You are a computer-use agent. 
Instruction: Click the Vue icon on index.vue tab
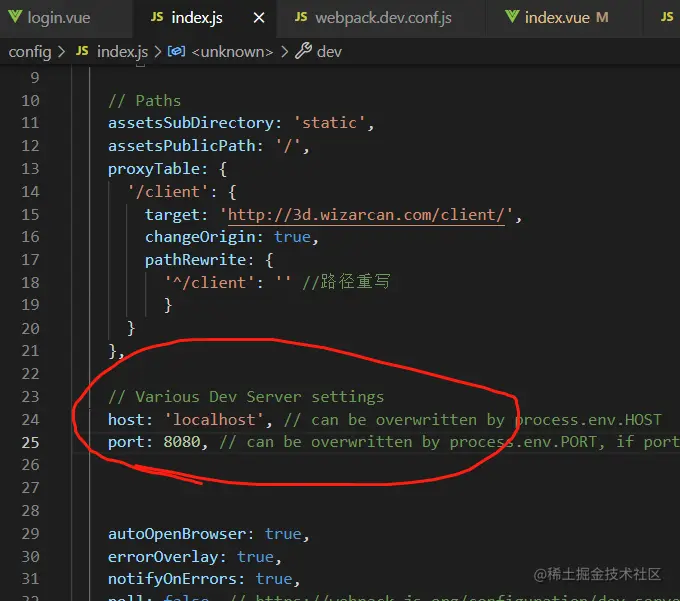pyautogui.click(x=512, y=17)
